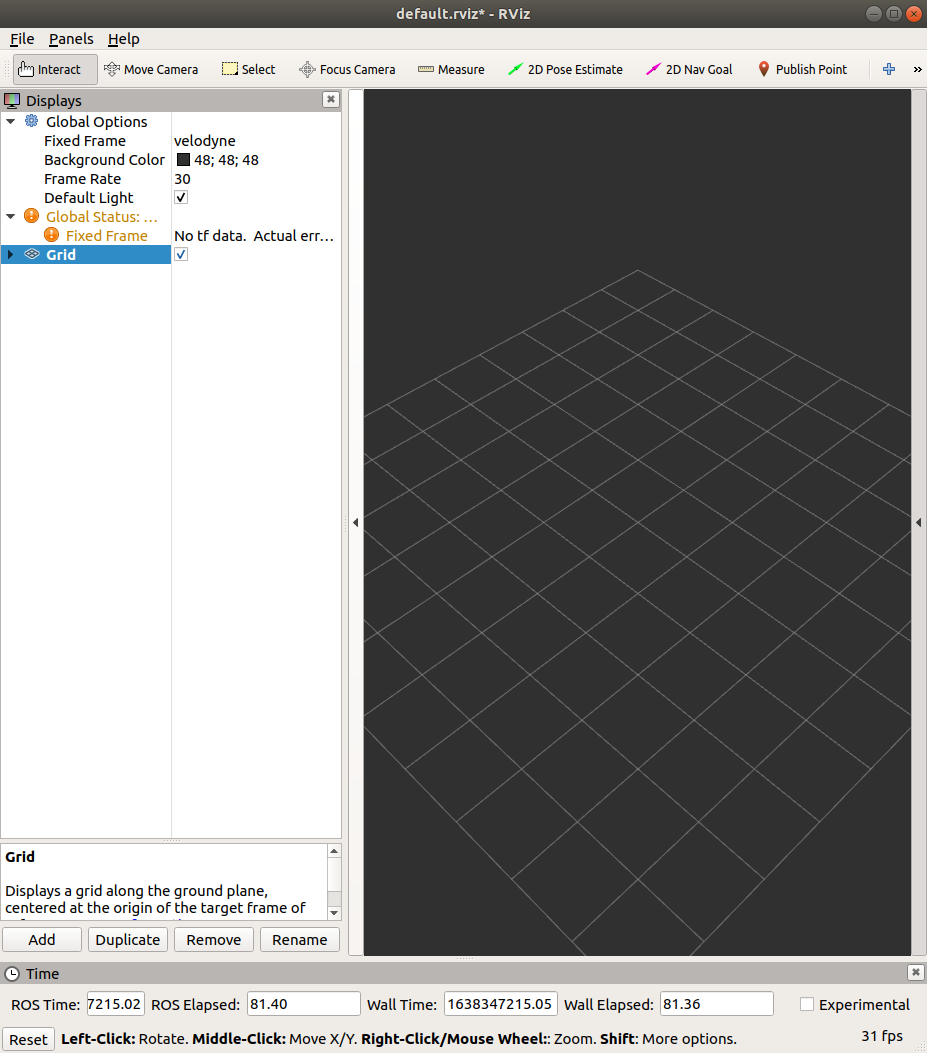Image resolution: width=927 pixels, height=1053 pixels.
Task: Click the Global Status warning icon
Action: pyautogui.click(x=32, y=216)
